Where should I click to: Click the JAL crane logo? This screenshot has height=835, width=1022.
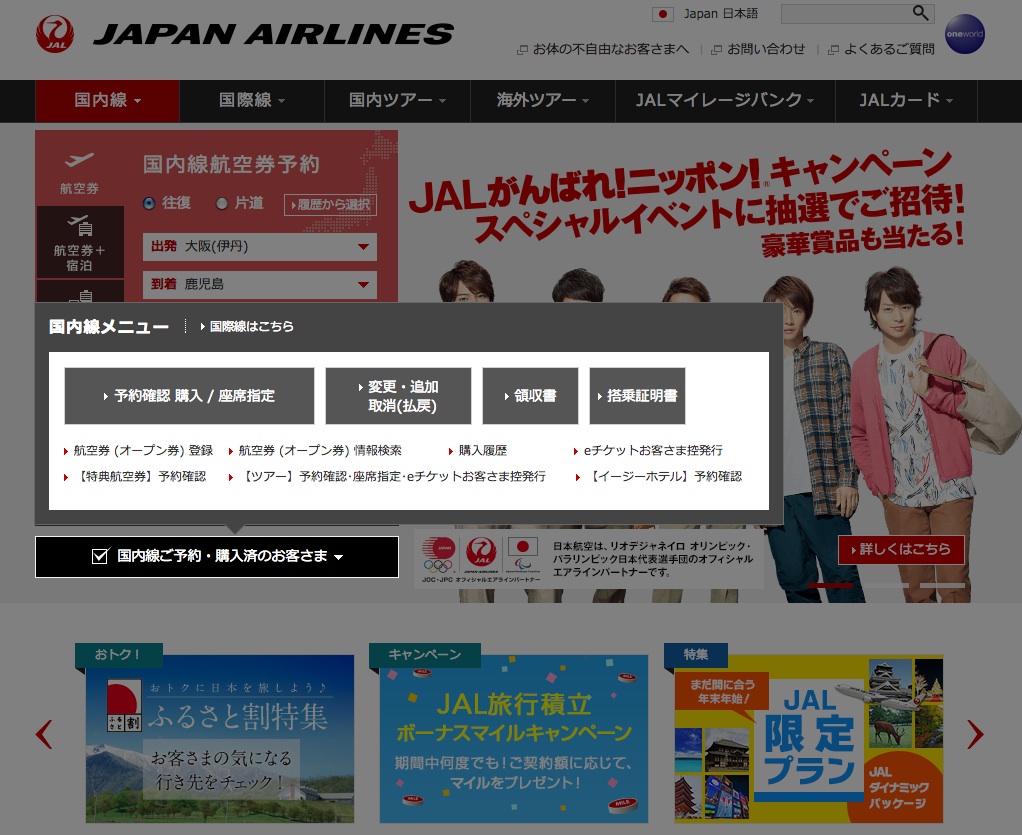55,34
